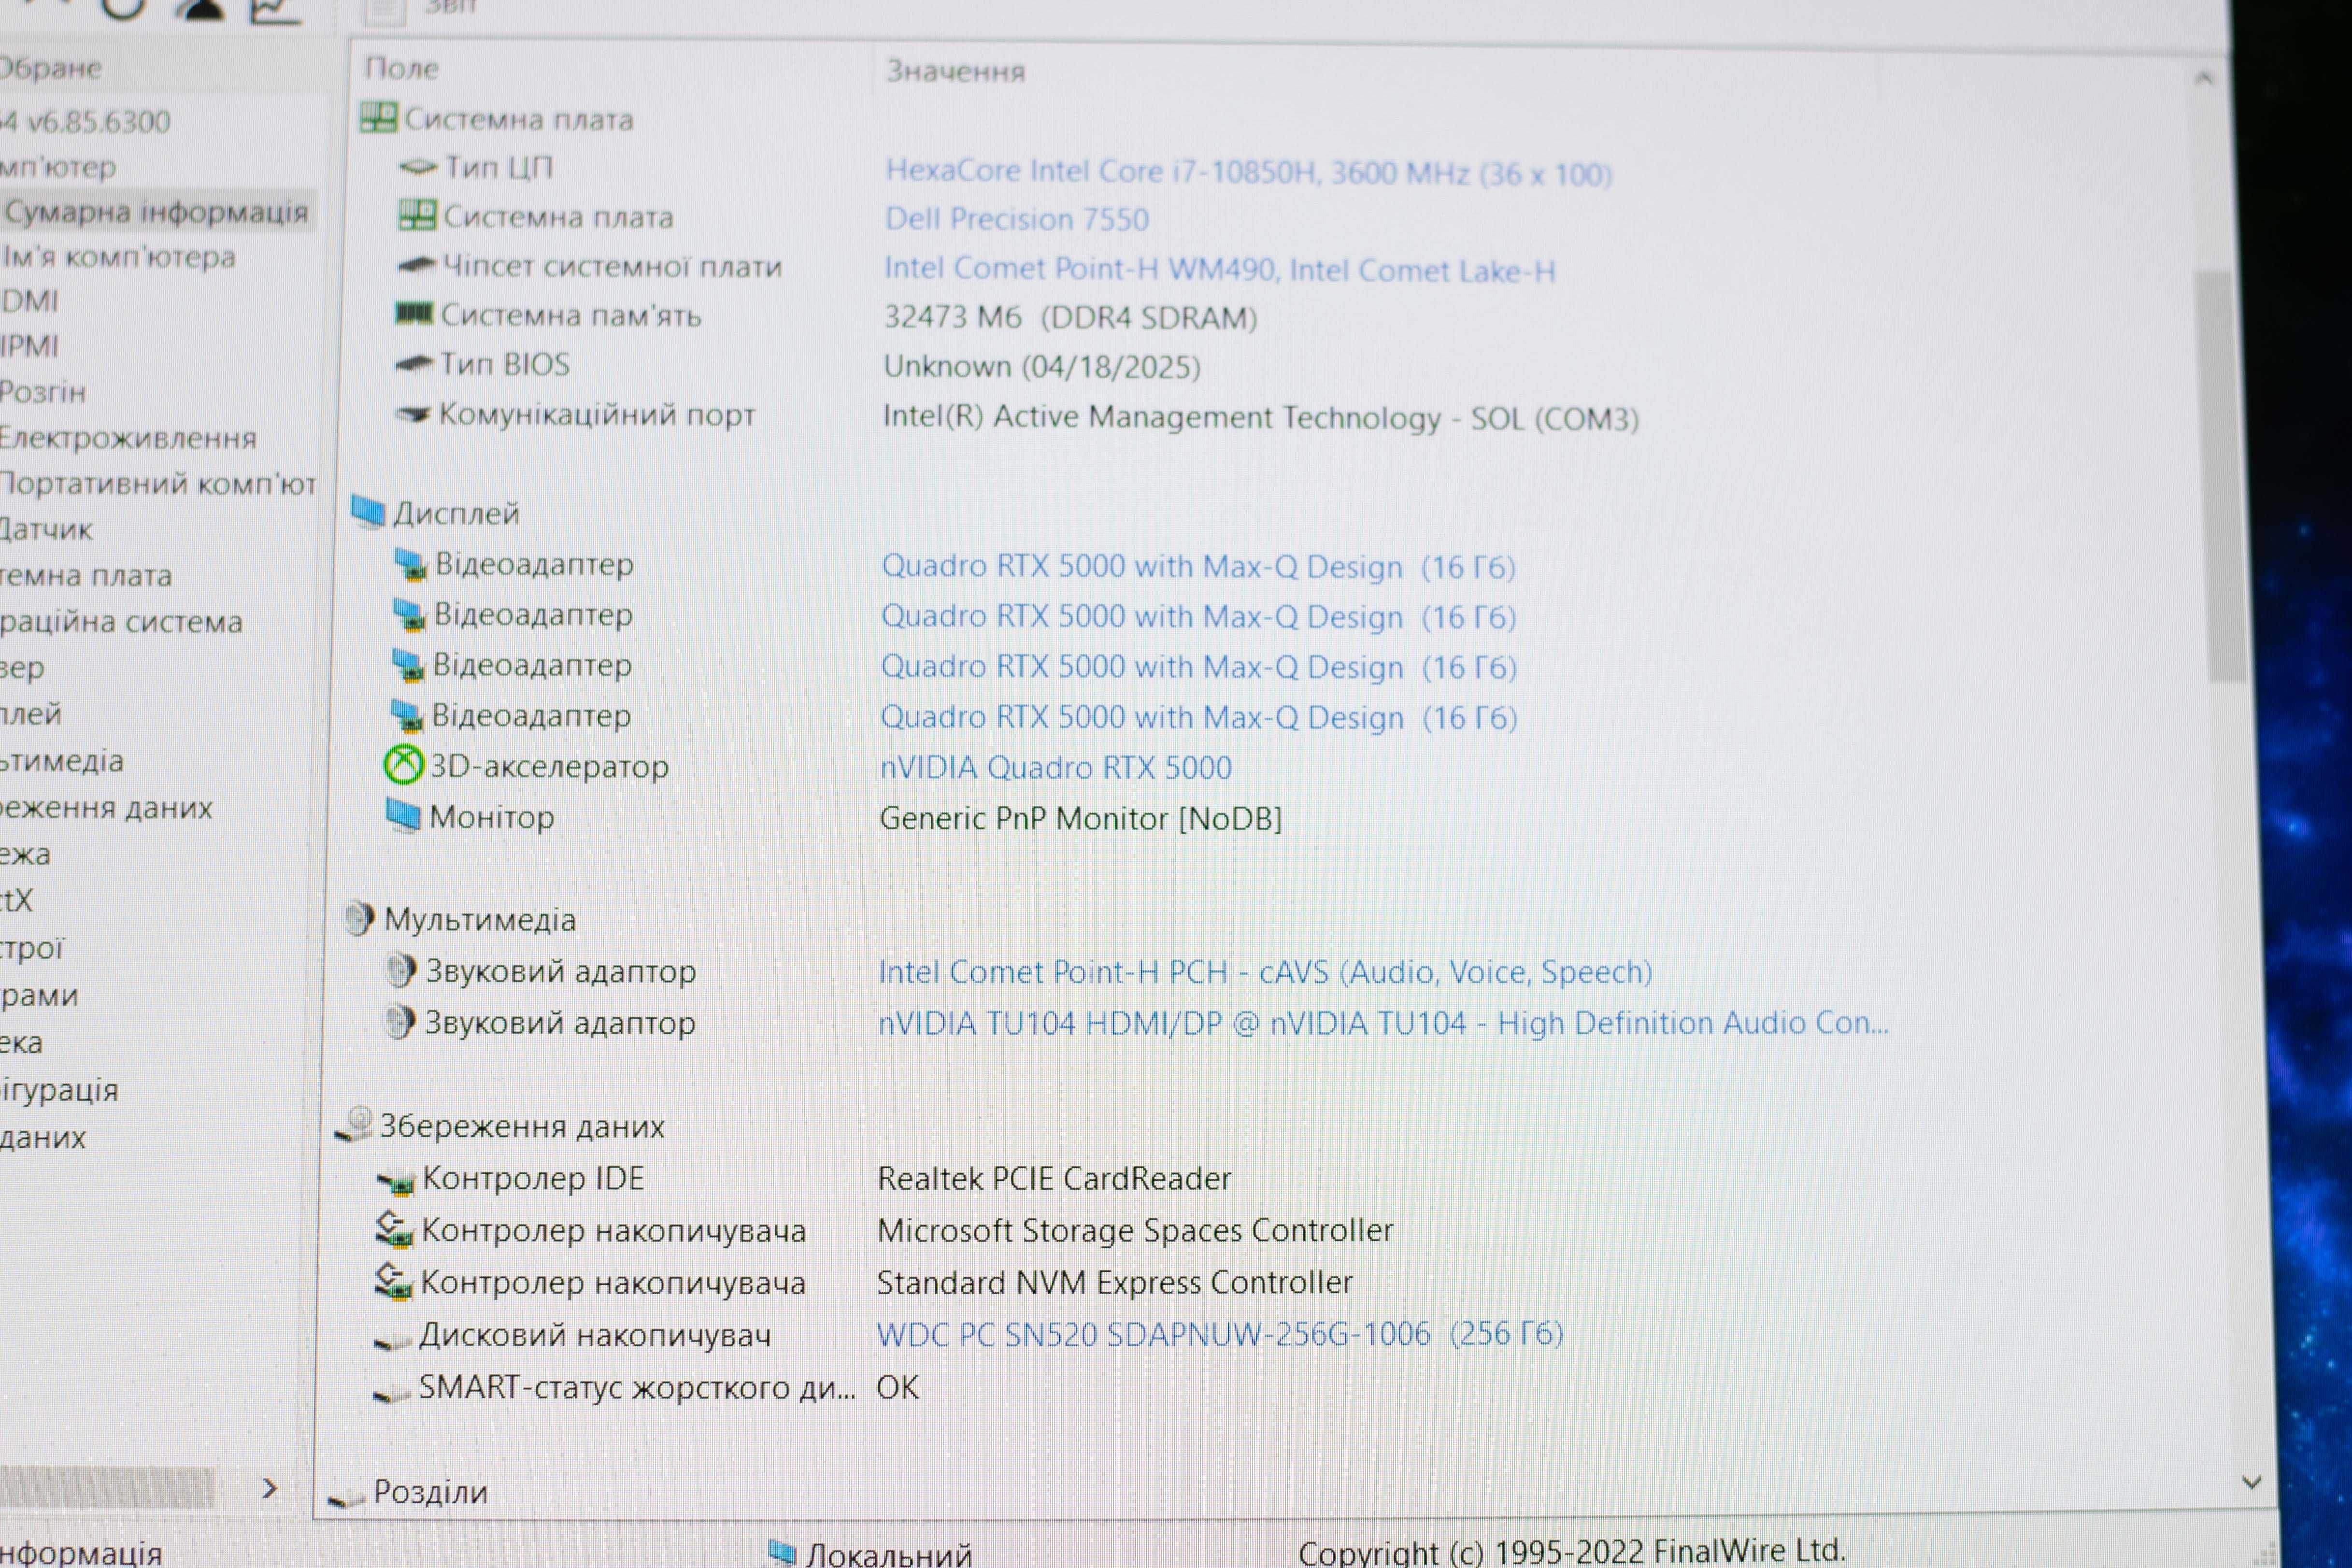Click the Тип ЦП row icon

[418, 167]
